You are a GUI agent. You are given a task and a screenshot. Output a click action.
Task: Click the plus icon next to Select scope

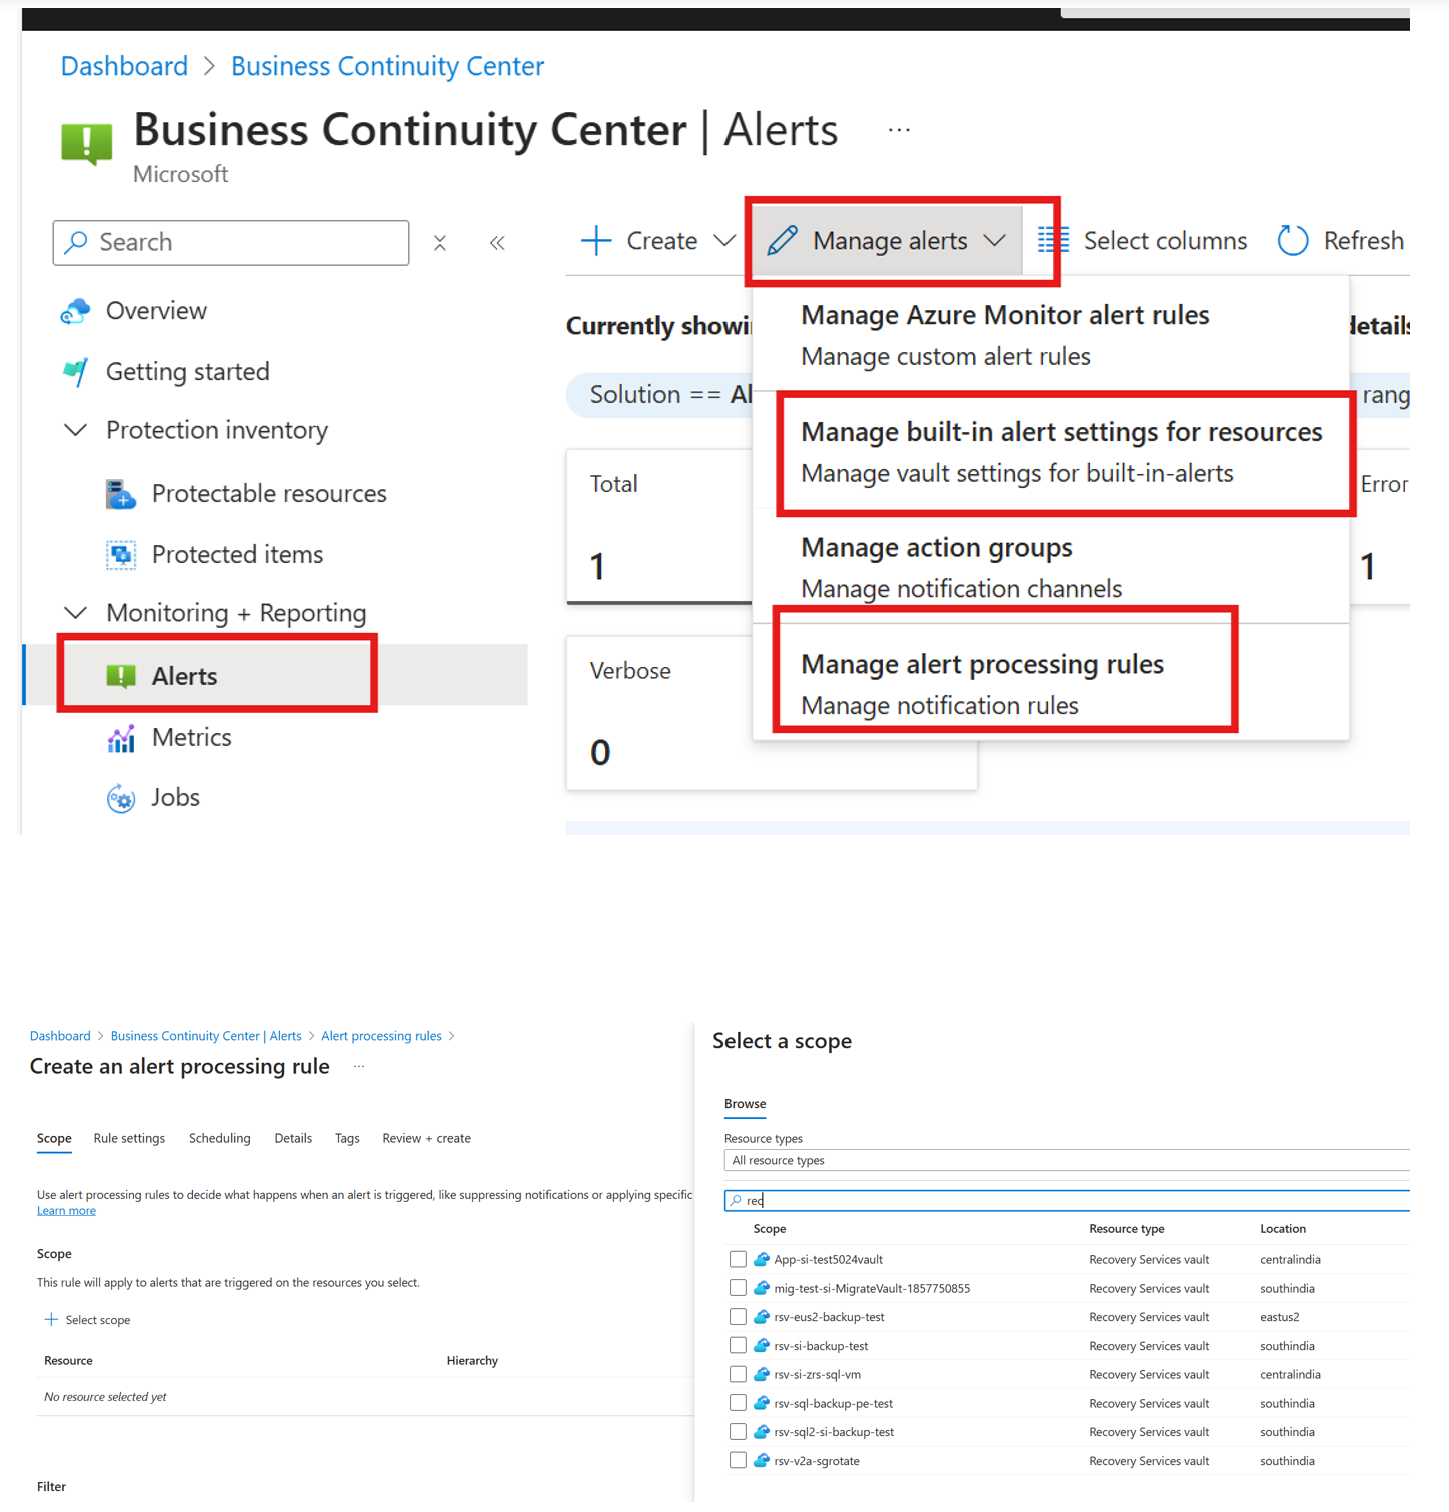click(x=51, y=1320)
